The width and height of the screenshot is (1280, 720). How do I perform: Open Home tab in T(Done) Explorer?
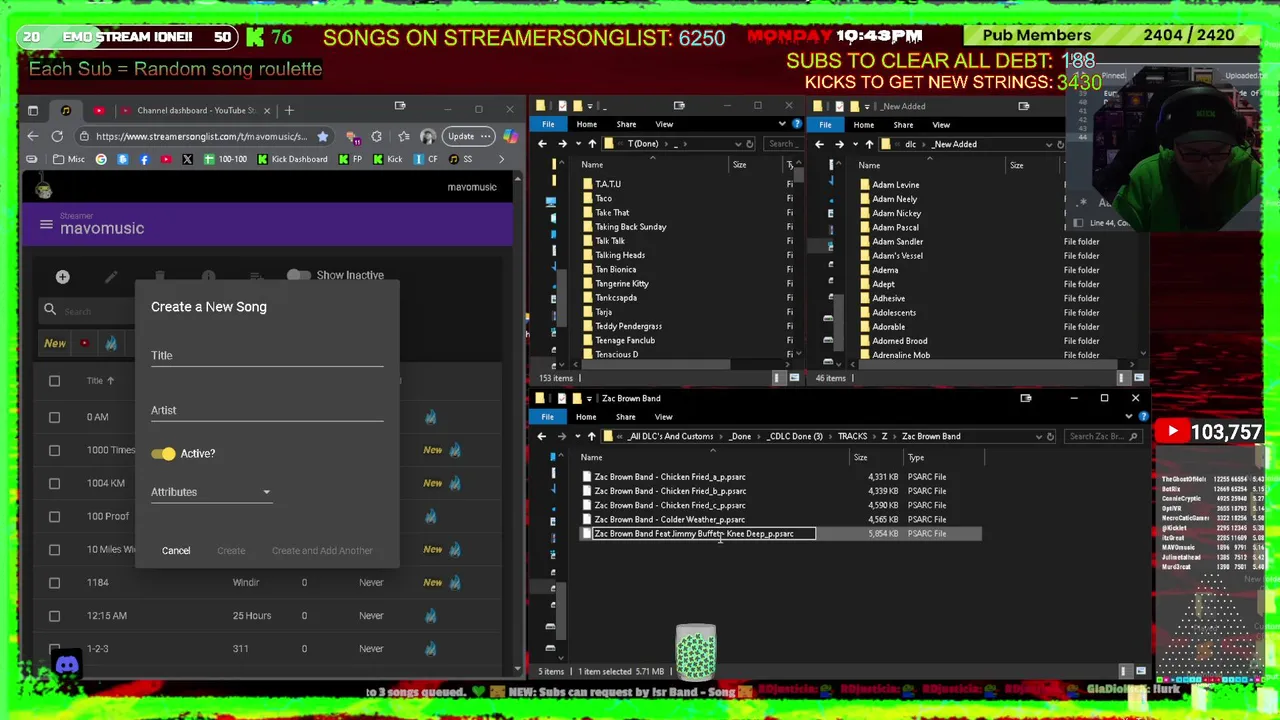click(x=587, y=124)
